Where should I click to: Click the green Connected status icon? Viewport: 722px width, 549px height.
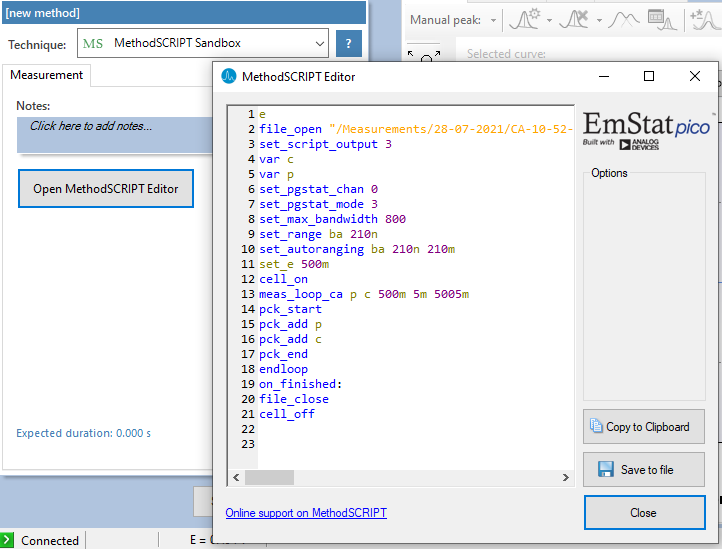8,540
